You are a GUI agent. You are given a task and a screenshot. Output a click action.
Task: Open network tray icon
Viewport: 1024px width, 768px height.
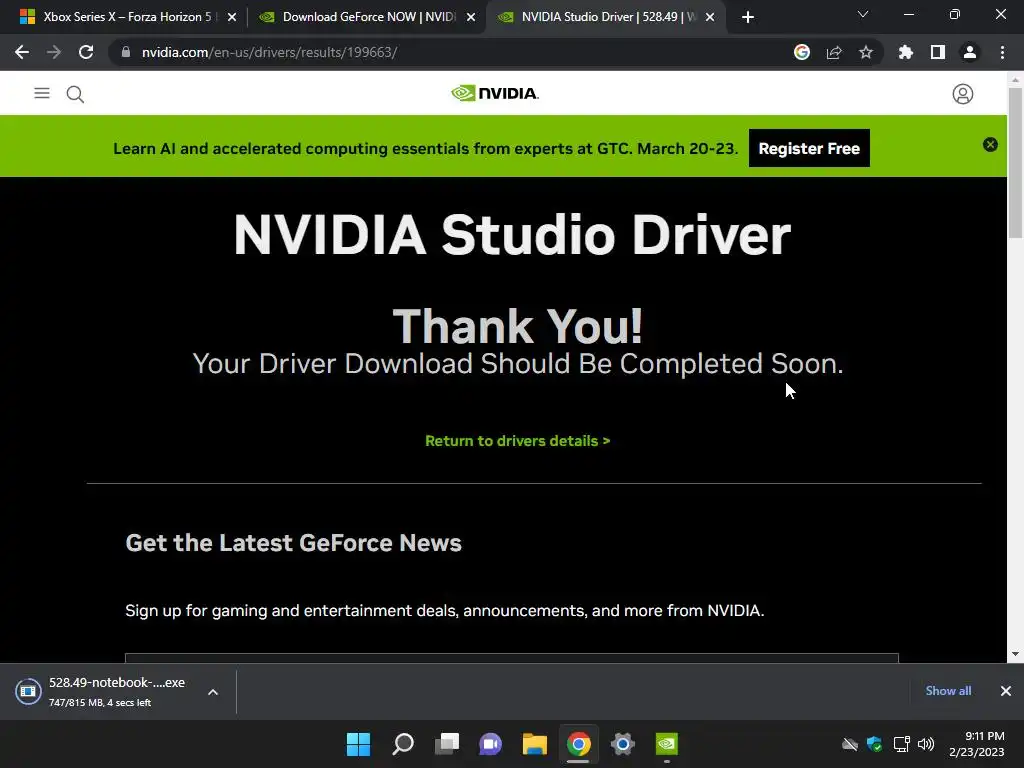tap(901, 744)
